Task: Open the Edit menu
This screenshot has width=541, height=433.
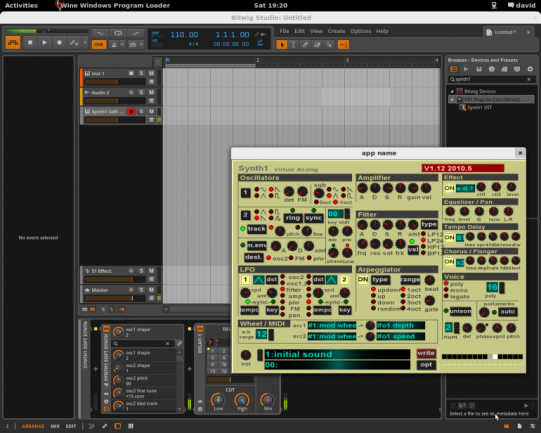Action: pos(299,31)
